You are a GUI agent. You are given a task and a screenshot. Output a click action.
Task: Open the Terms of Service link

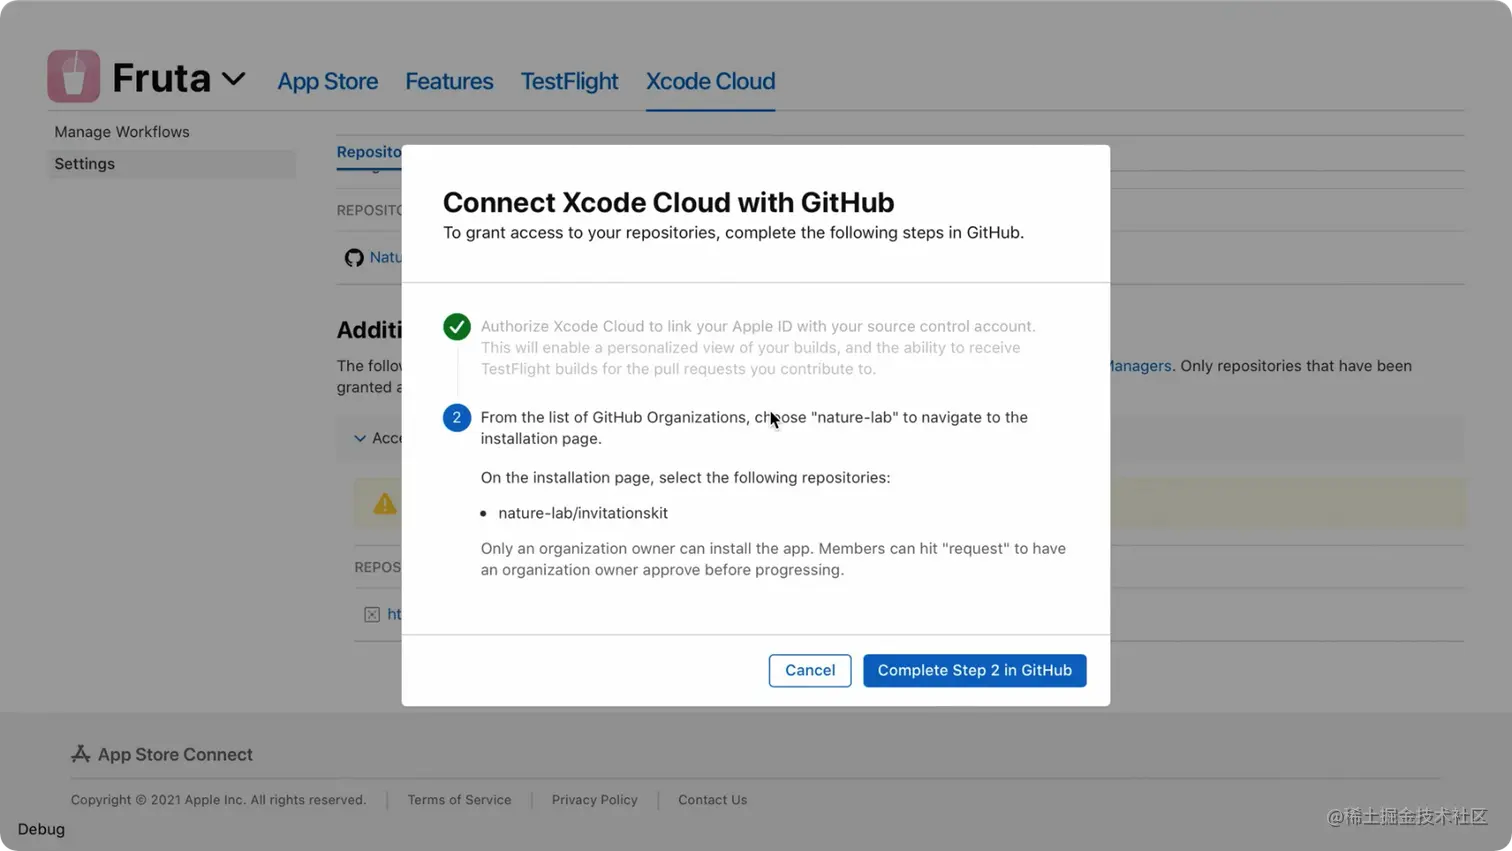point(459,800)
